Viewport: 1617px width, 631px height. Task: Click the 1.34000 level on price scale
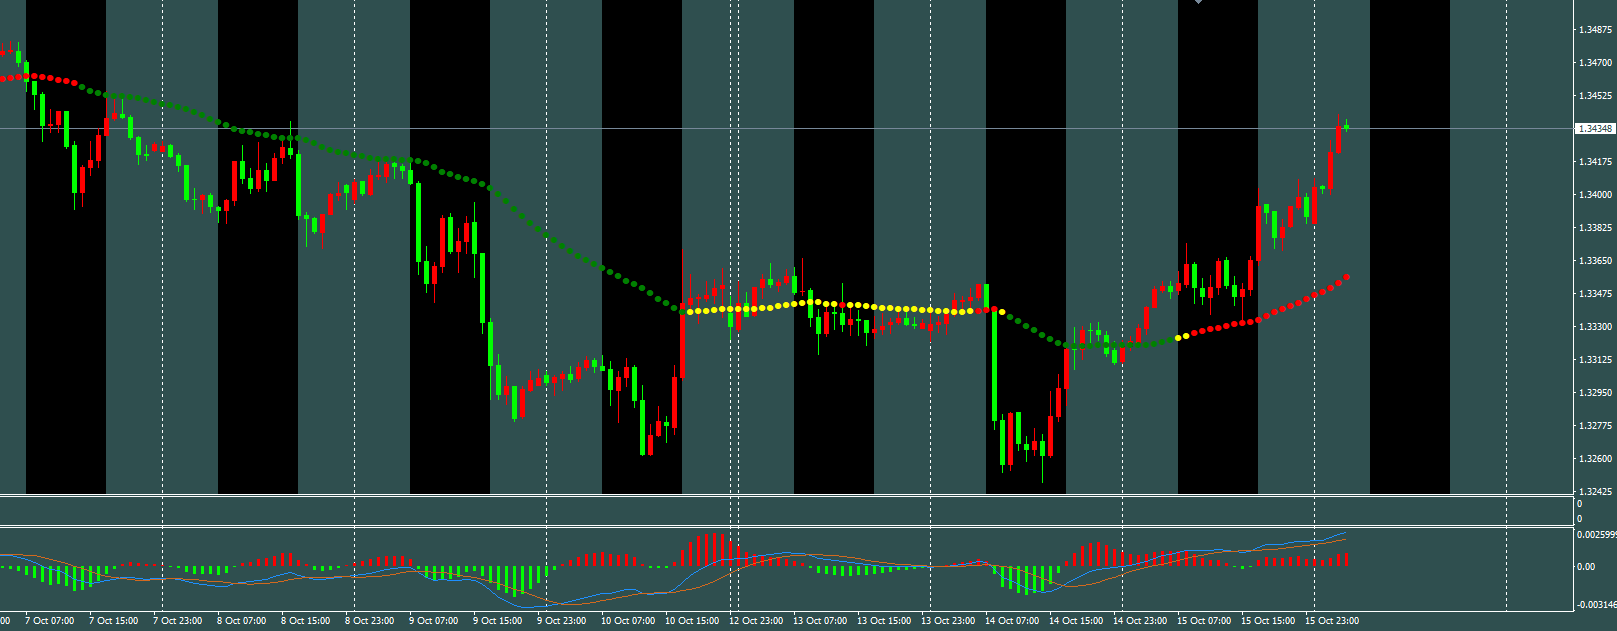[x=1595, y=195]
